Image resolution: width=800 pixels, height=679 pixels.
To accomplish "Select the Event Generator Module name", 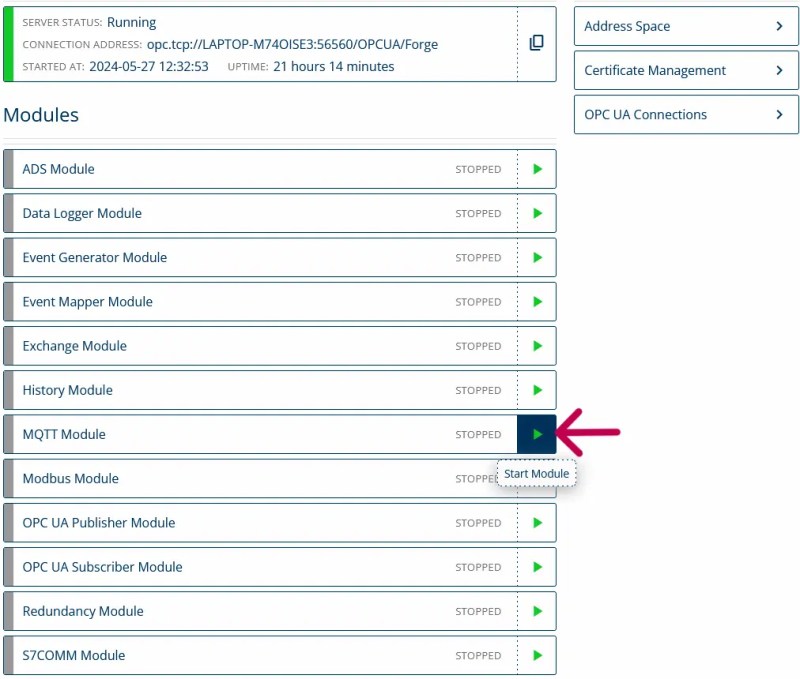I will (x=94, y=258).
